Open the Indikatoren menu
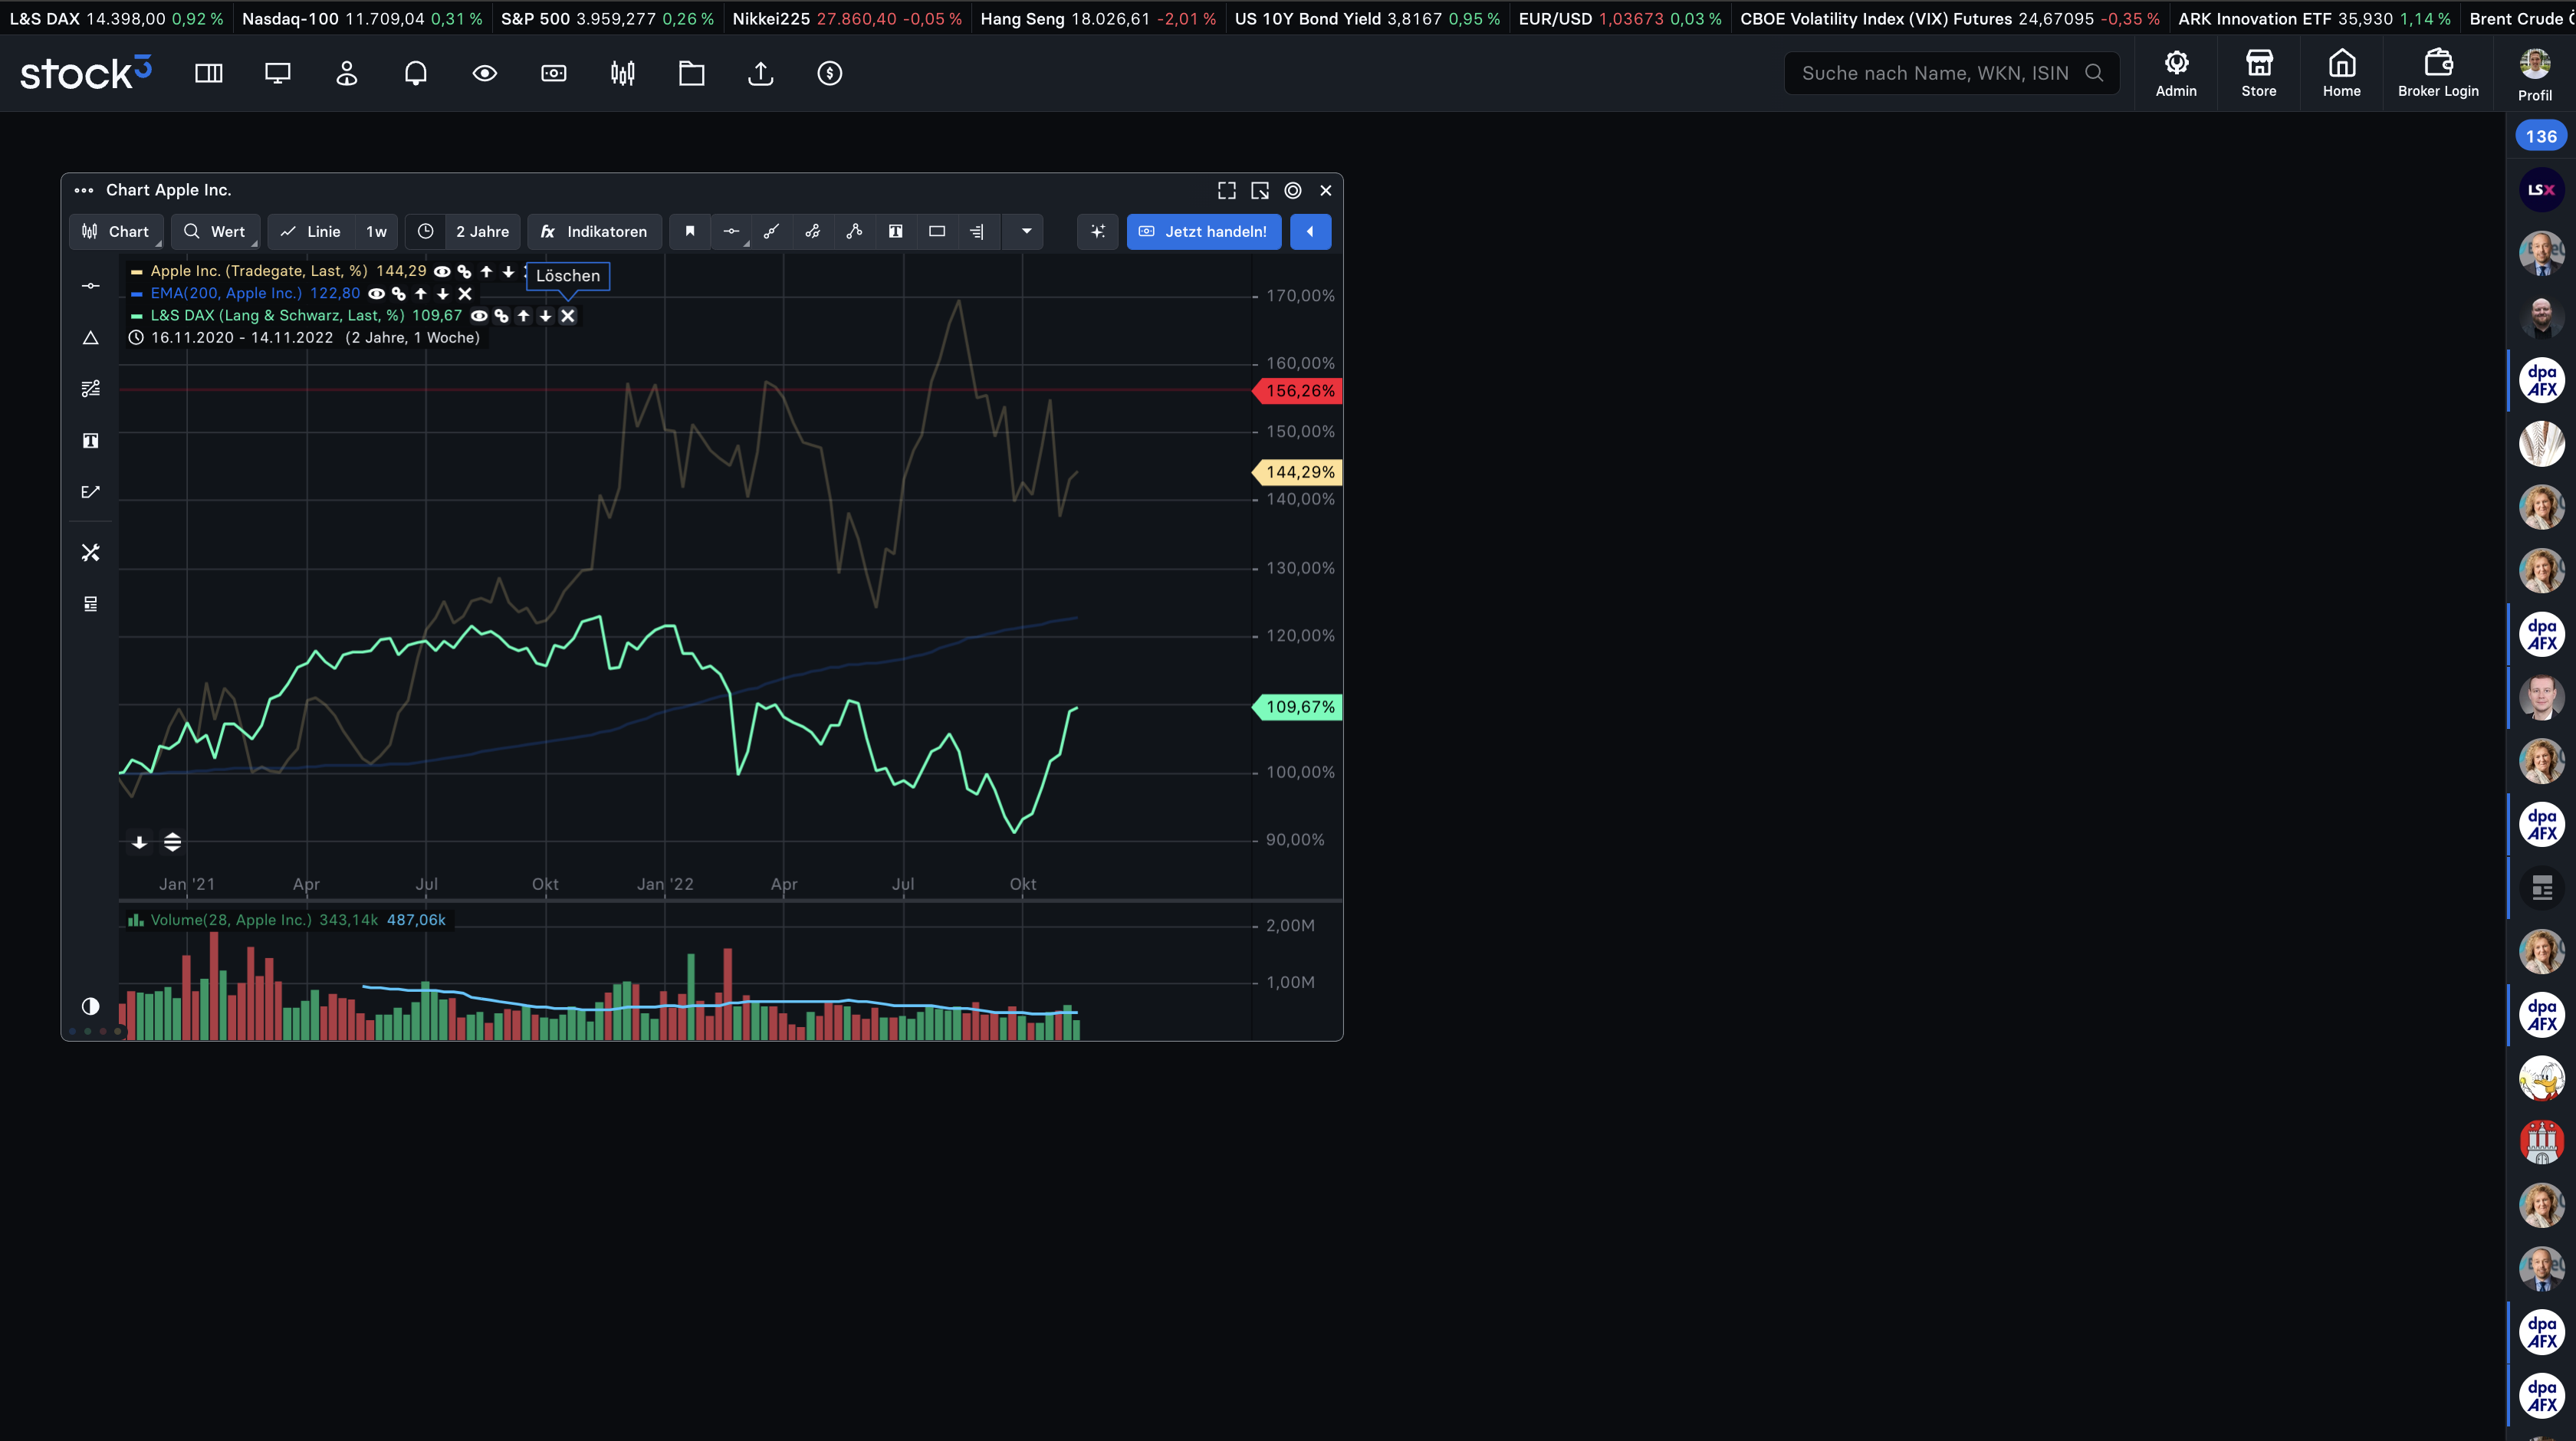 pyautogui.click(x=594, y=231)
